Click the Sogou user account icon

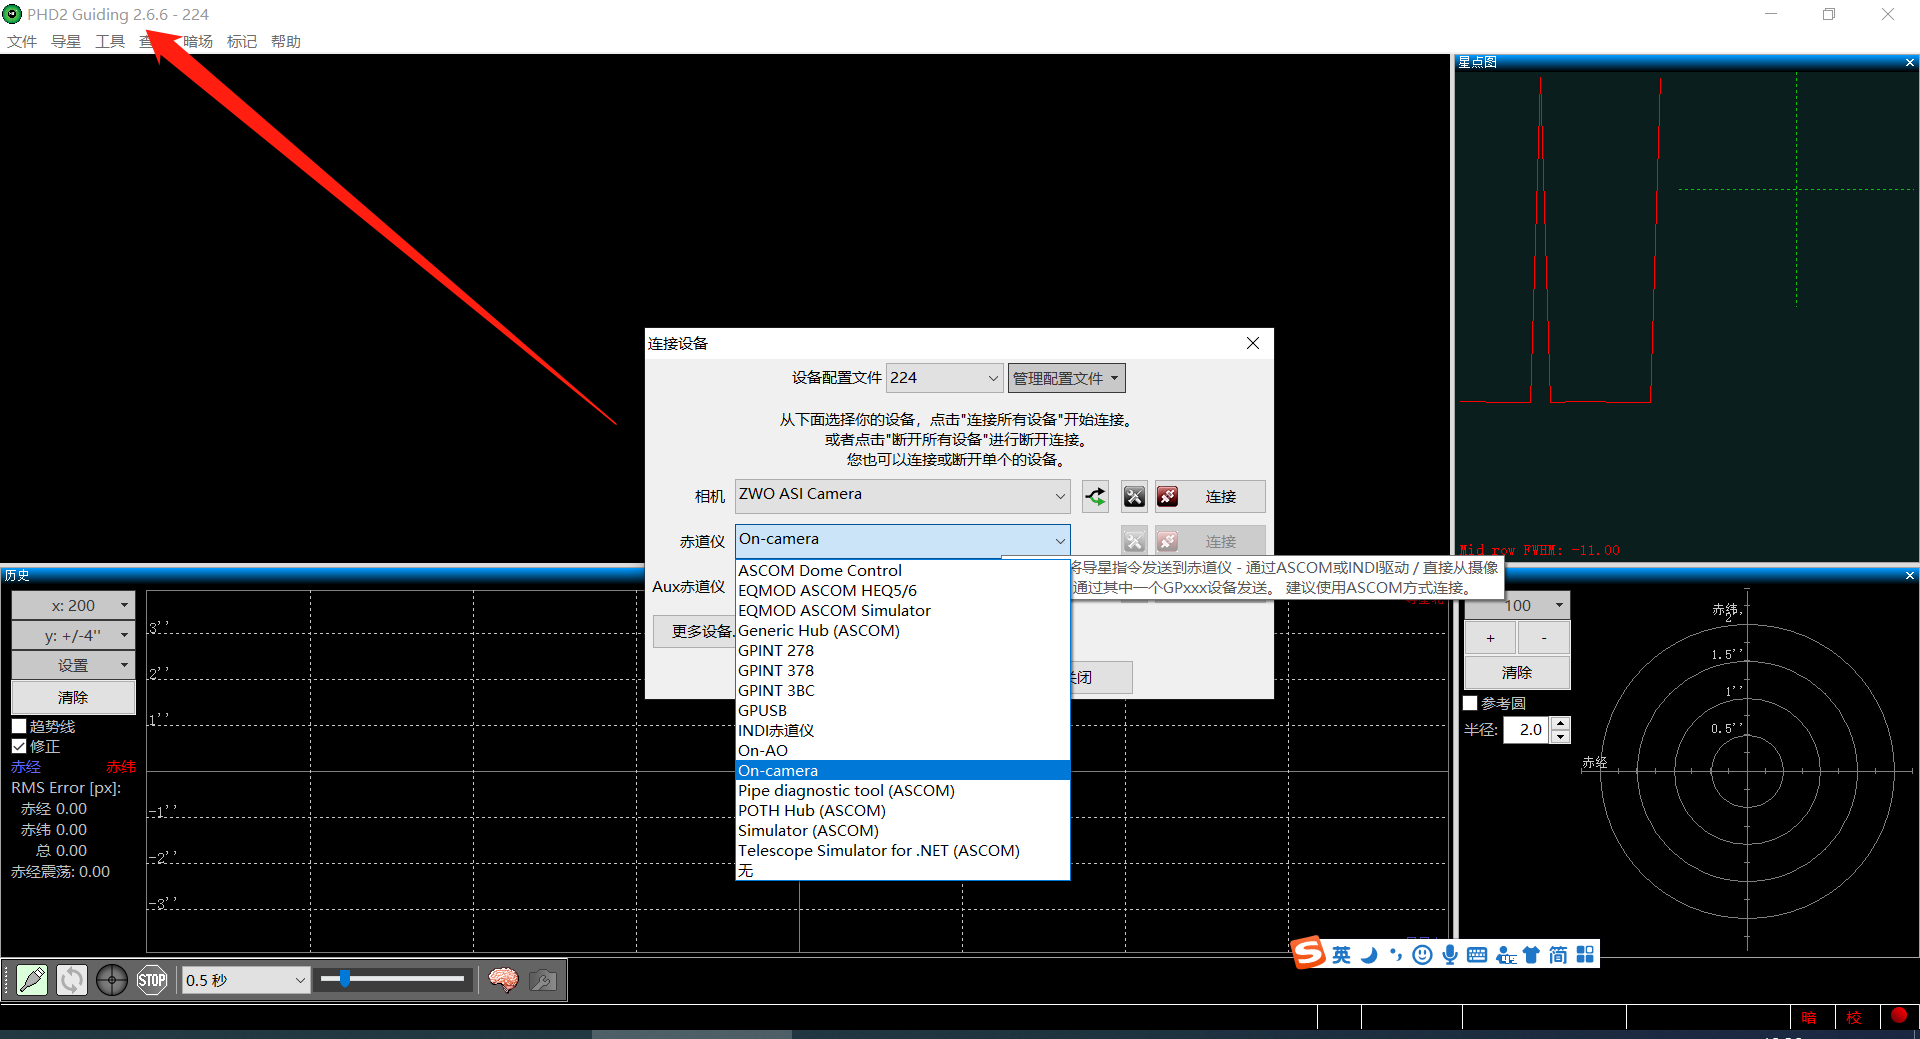[1505, 956]
